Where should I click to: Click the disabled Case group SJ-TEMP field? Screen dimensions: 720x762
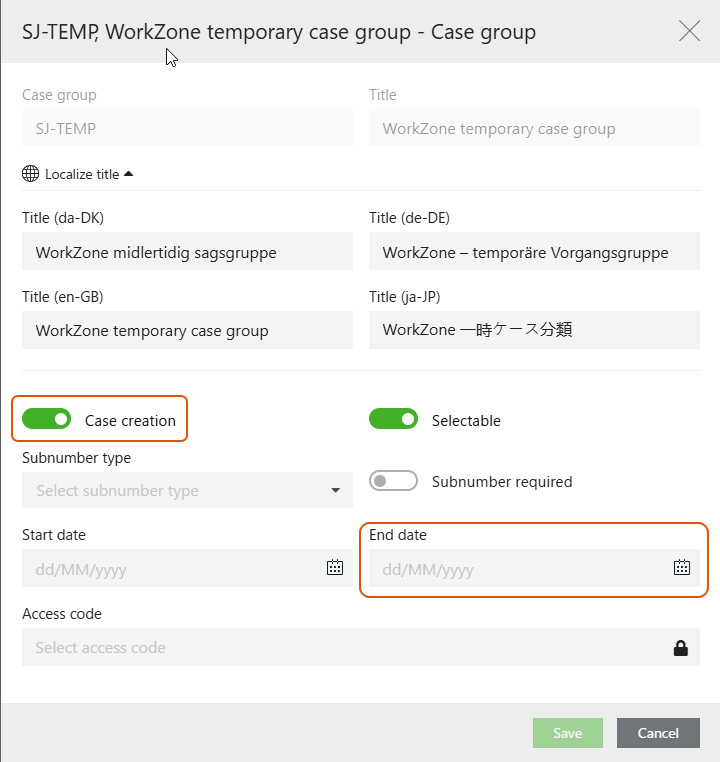[x=187, y=128]
